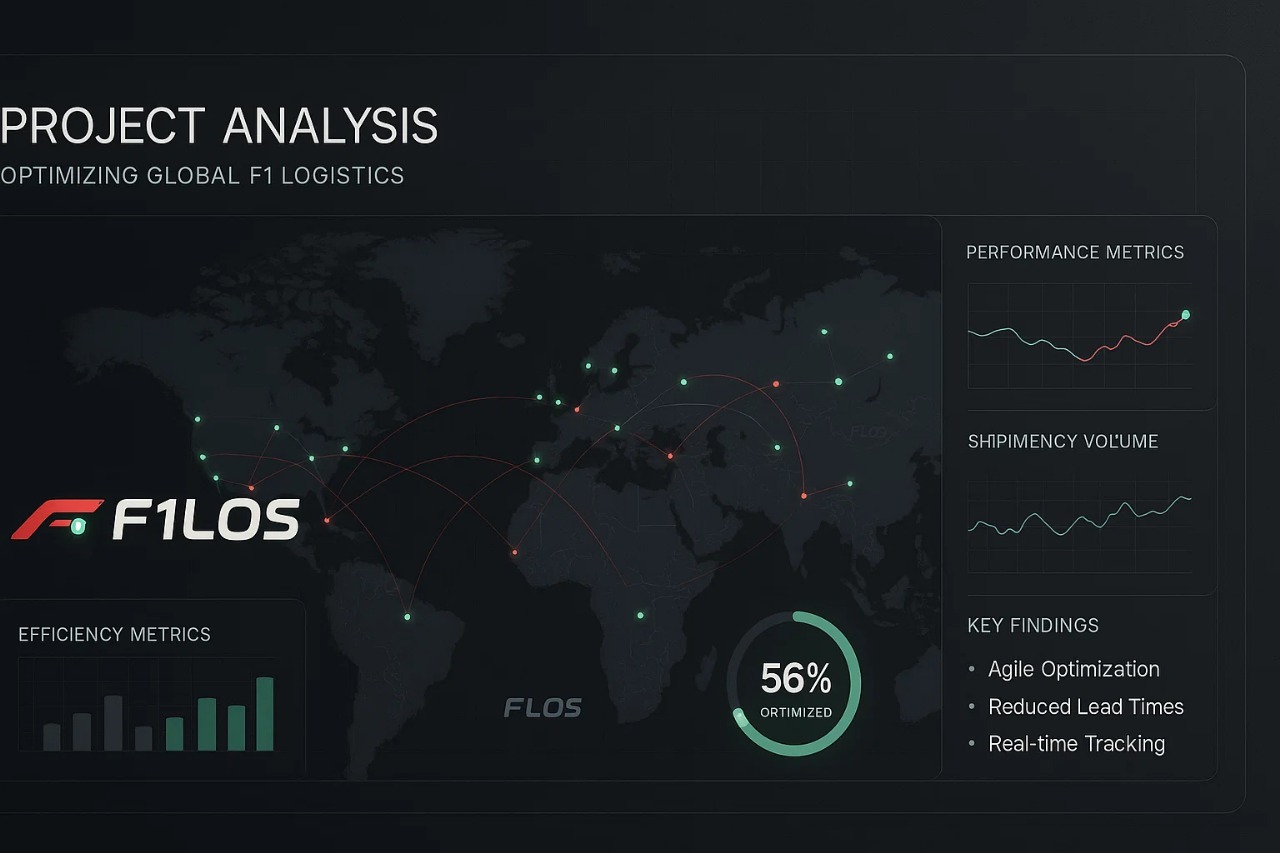Select the PROJECT ANALYSIS heading
Screen dimensions: 1280x853
219,127
